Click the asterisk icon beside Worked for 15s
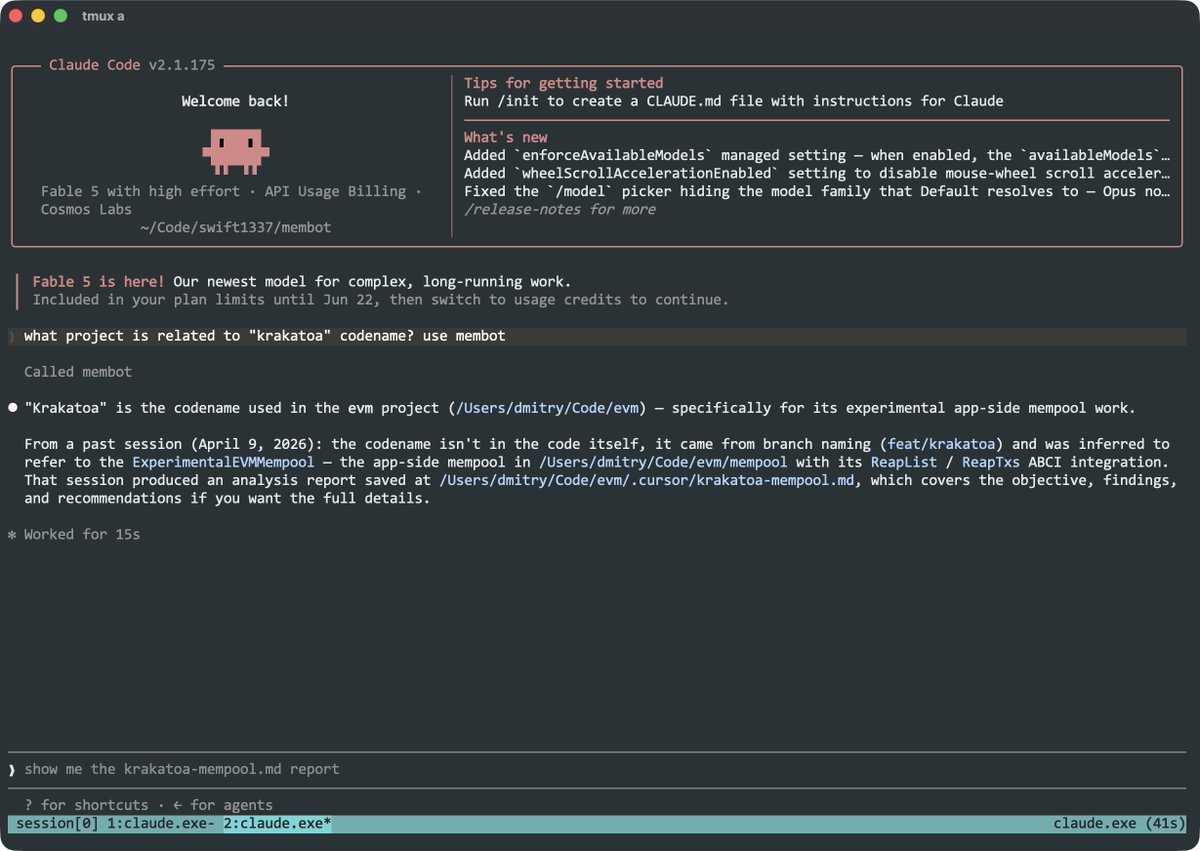The height and width of the screenshot is (851, 1200). tap(12, 535)
